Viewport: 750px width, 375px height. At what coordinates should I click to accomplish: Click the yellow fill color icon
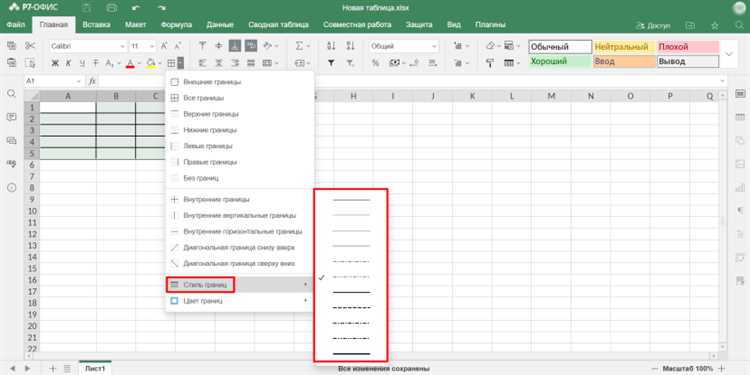click(151, 63)
